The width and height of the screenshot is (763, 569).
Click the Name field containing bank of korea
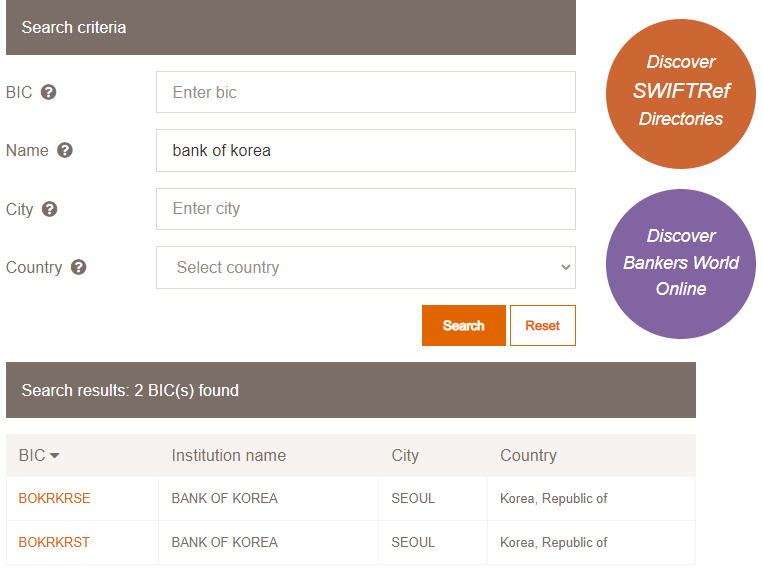click(365, 150)
